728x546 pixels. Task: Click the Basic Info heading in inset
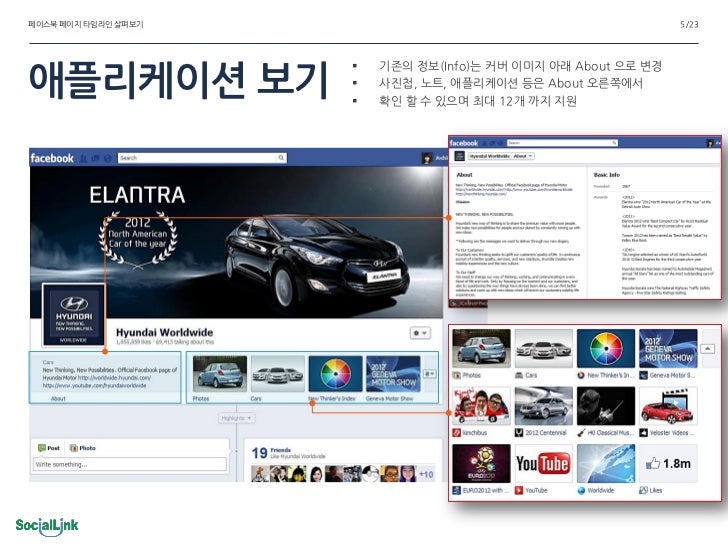tap(607, 175)
